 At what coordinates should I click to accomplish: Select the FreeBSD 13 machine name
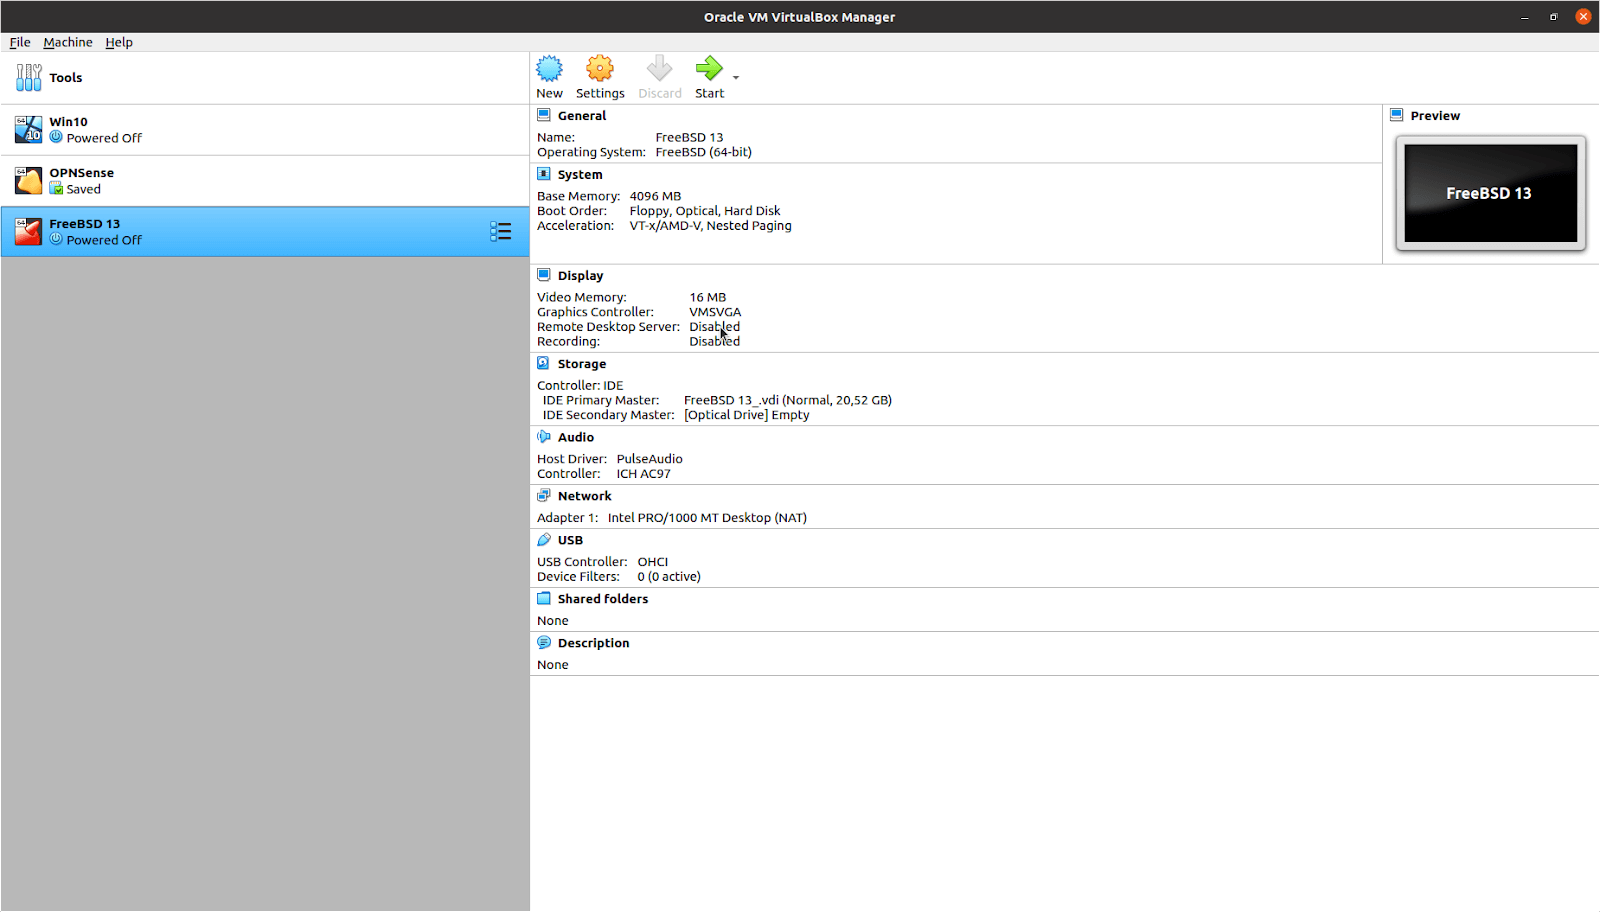(x=85, y=224)
